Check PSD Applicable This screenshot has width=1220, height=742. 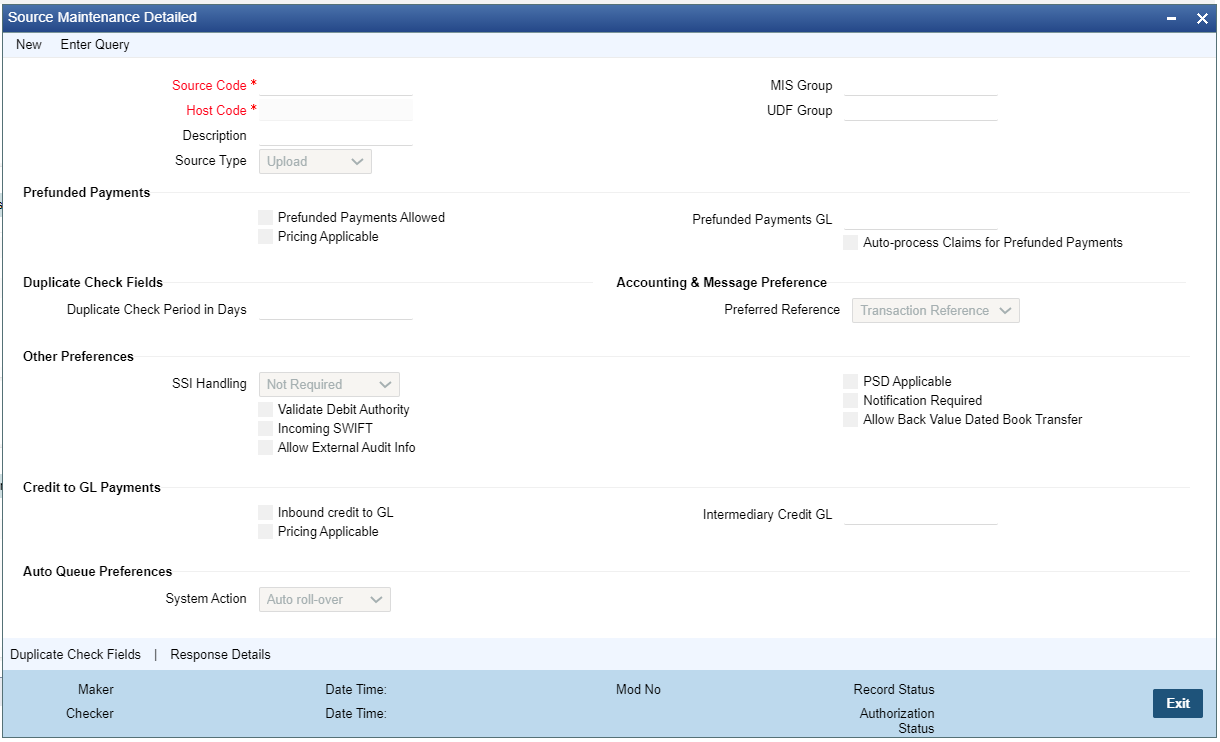pos(850,381)
